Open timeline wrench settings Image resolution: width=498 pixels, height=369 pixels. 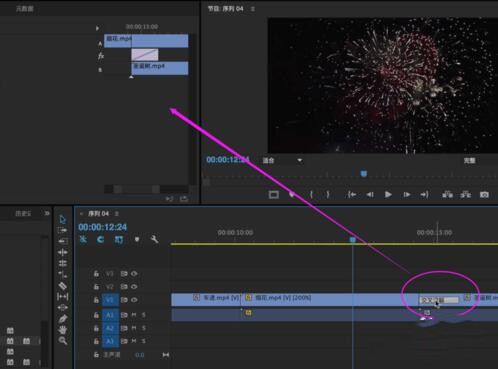154,239
